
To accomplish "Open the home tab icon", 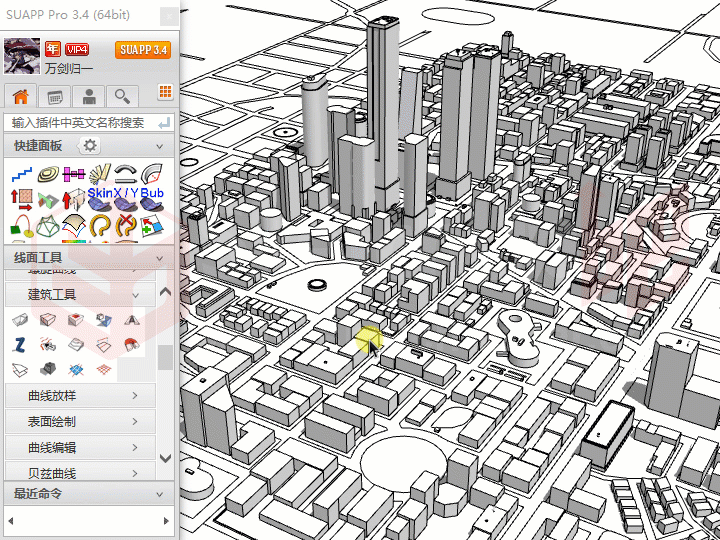I will point(21,96).
